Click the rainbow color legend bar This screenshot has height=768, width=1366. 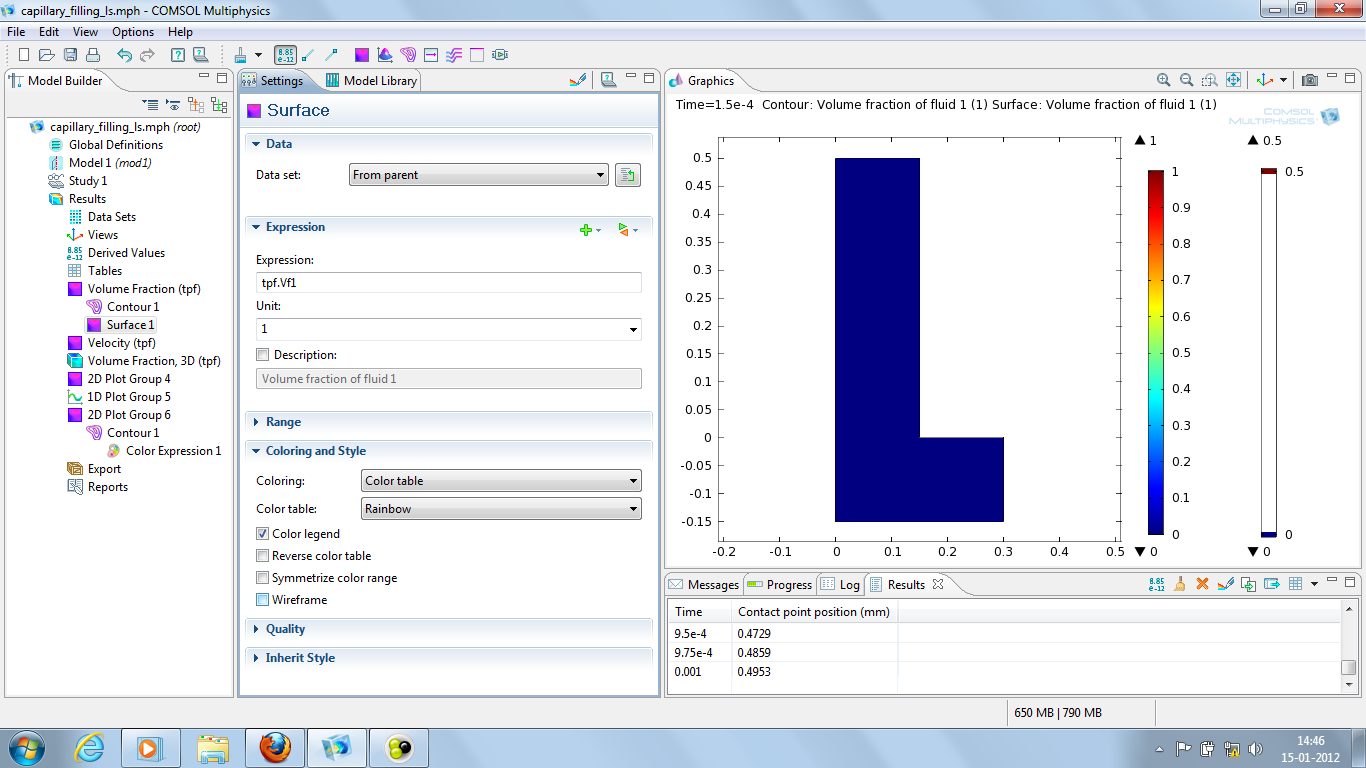point(1155,350)
